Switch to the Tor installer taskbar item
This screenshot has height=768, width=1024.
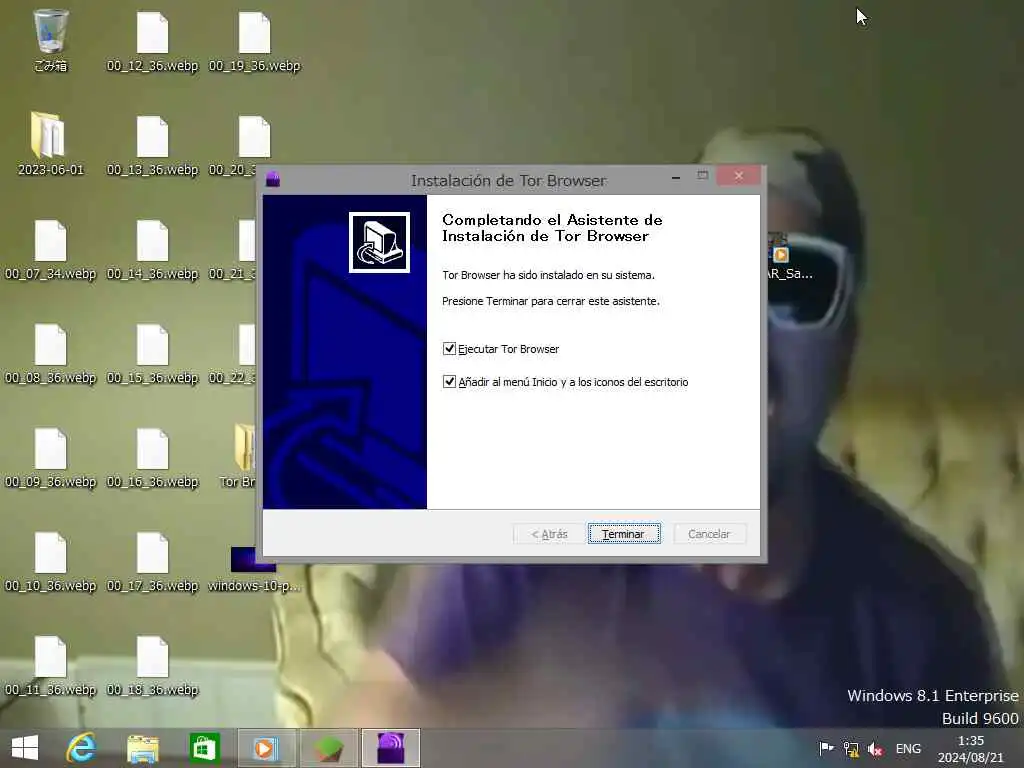(x=391, y=748)
